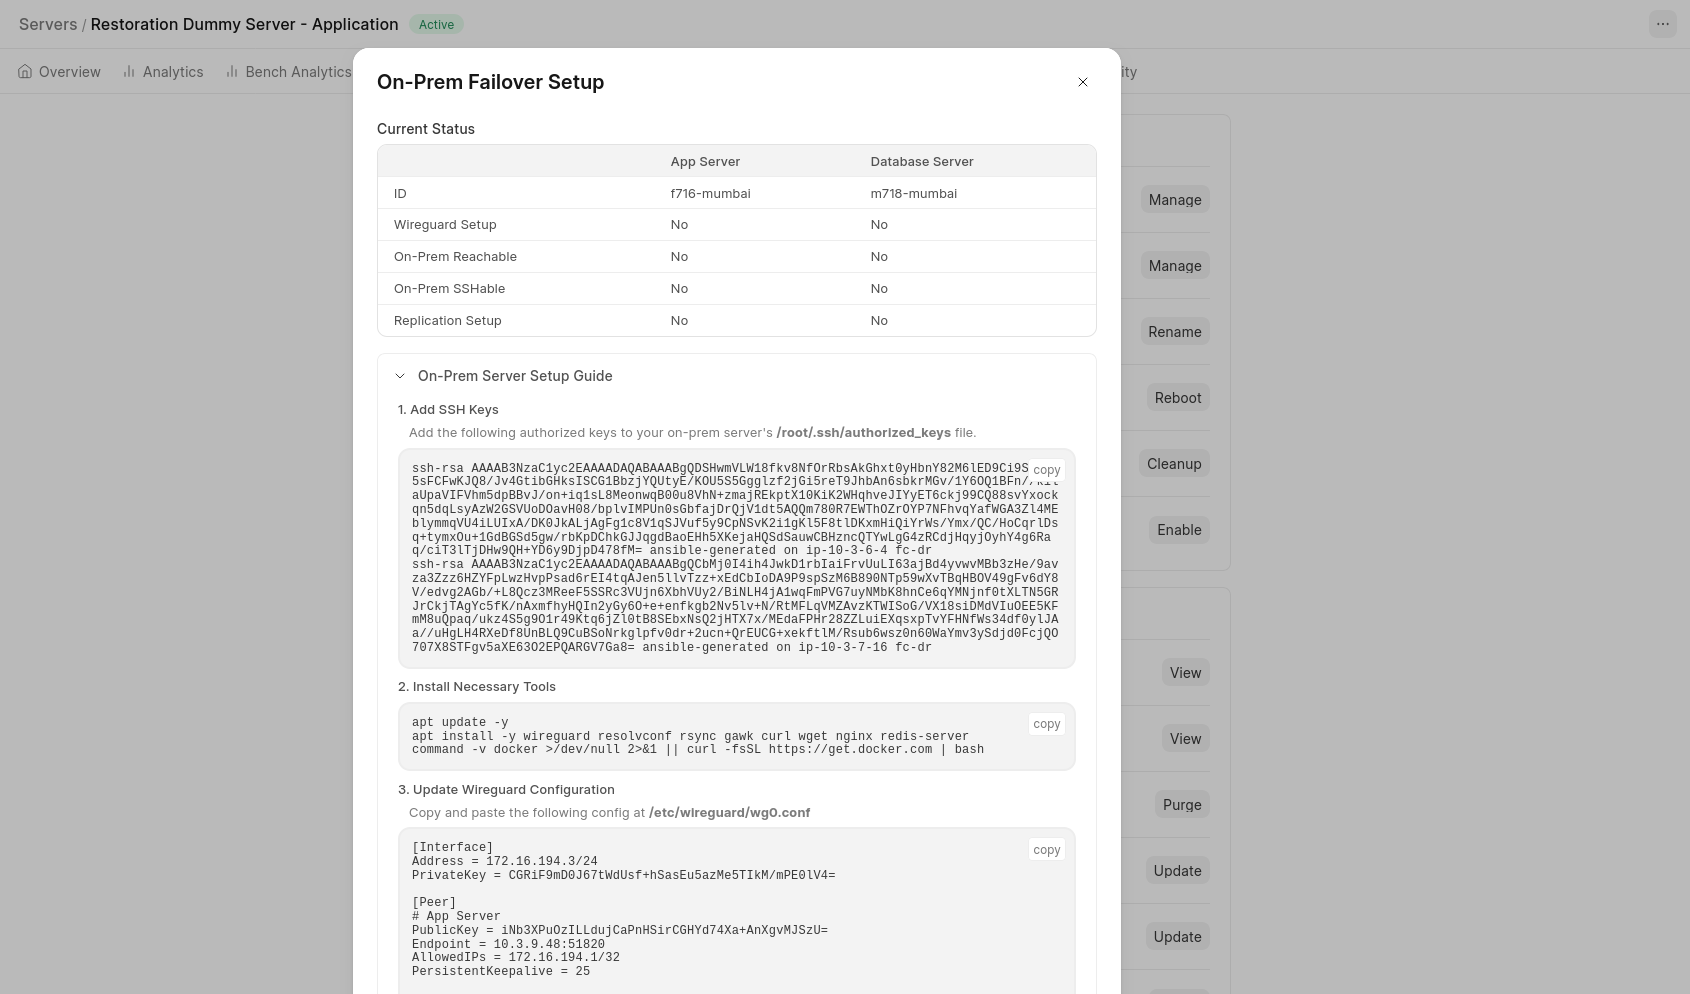Copy the SSH authorized keys block
This screenshot has height=994, width=1690.
pyautogui.click(x=1046, y=470)
